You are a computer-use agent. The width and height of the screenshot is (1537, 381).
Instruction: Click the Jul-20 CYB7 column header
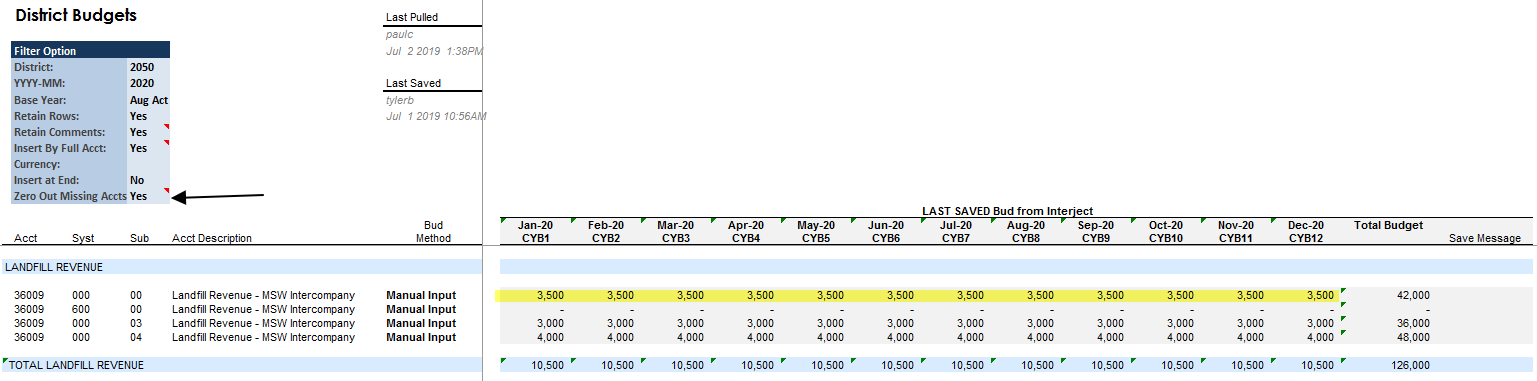[956, 232]
